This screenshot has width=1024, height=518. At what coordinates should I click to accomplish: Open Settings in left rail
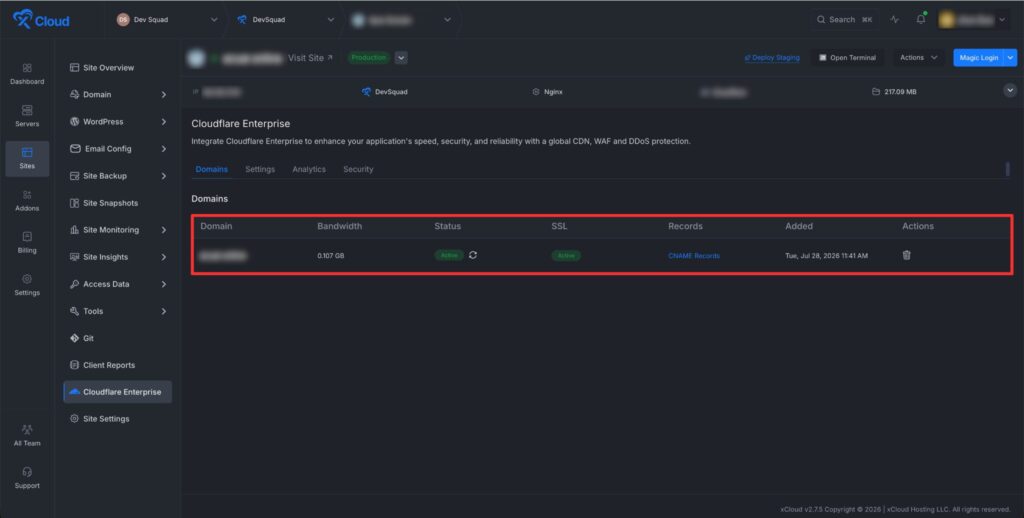pos(27,285)
